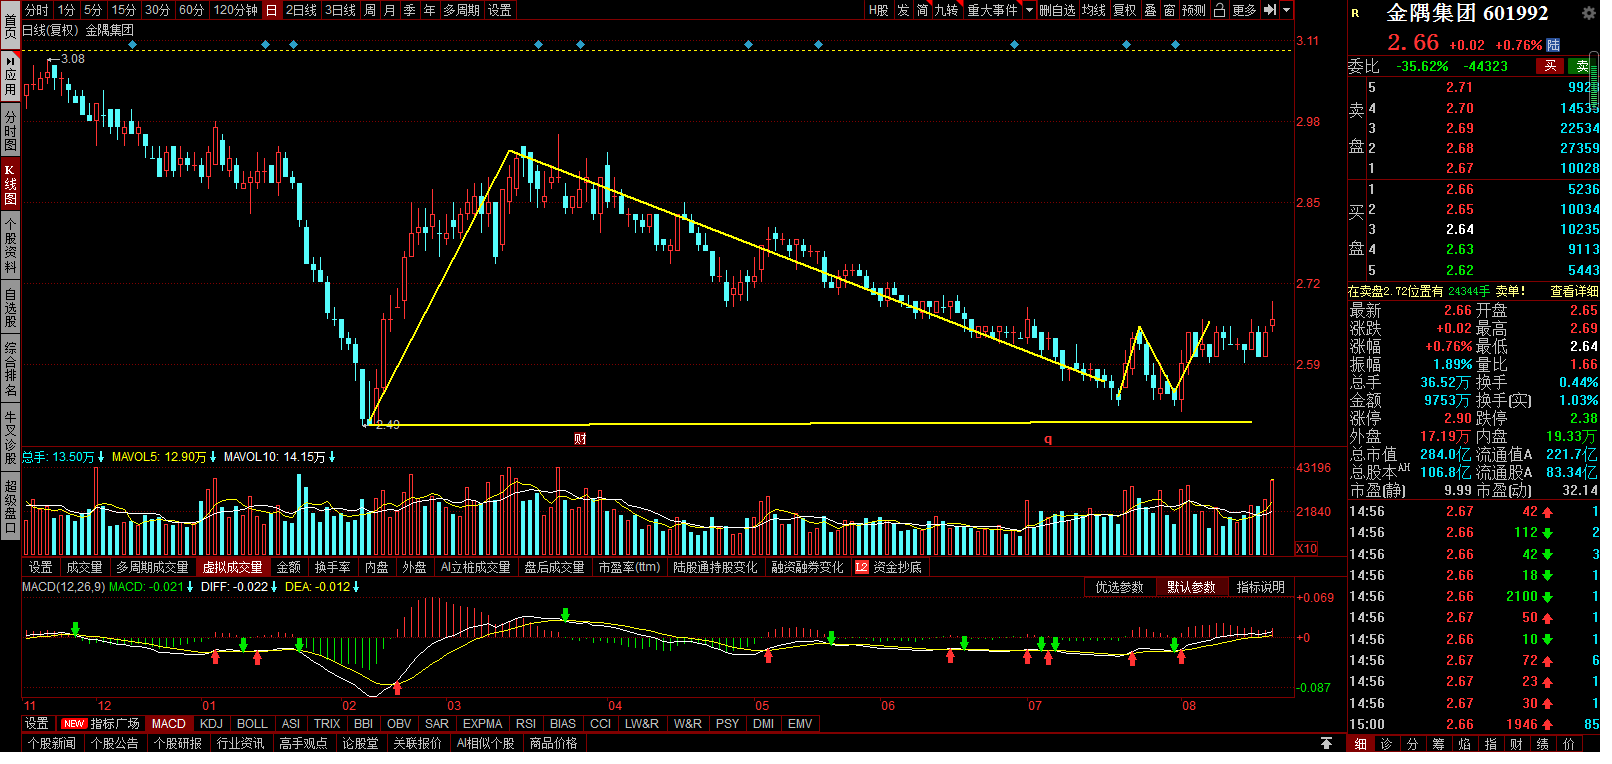Open the 行业资讯 tab
This screenshot has width=1612, height=764.
coord(241,743)
